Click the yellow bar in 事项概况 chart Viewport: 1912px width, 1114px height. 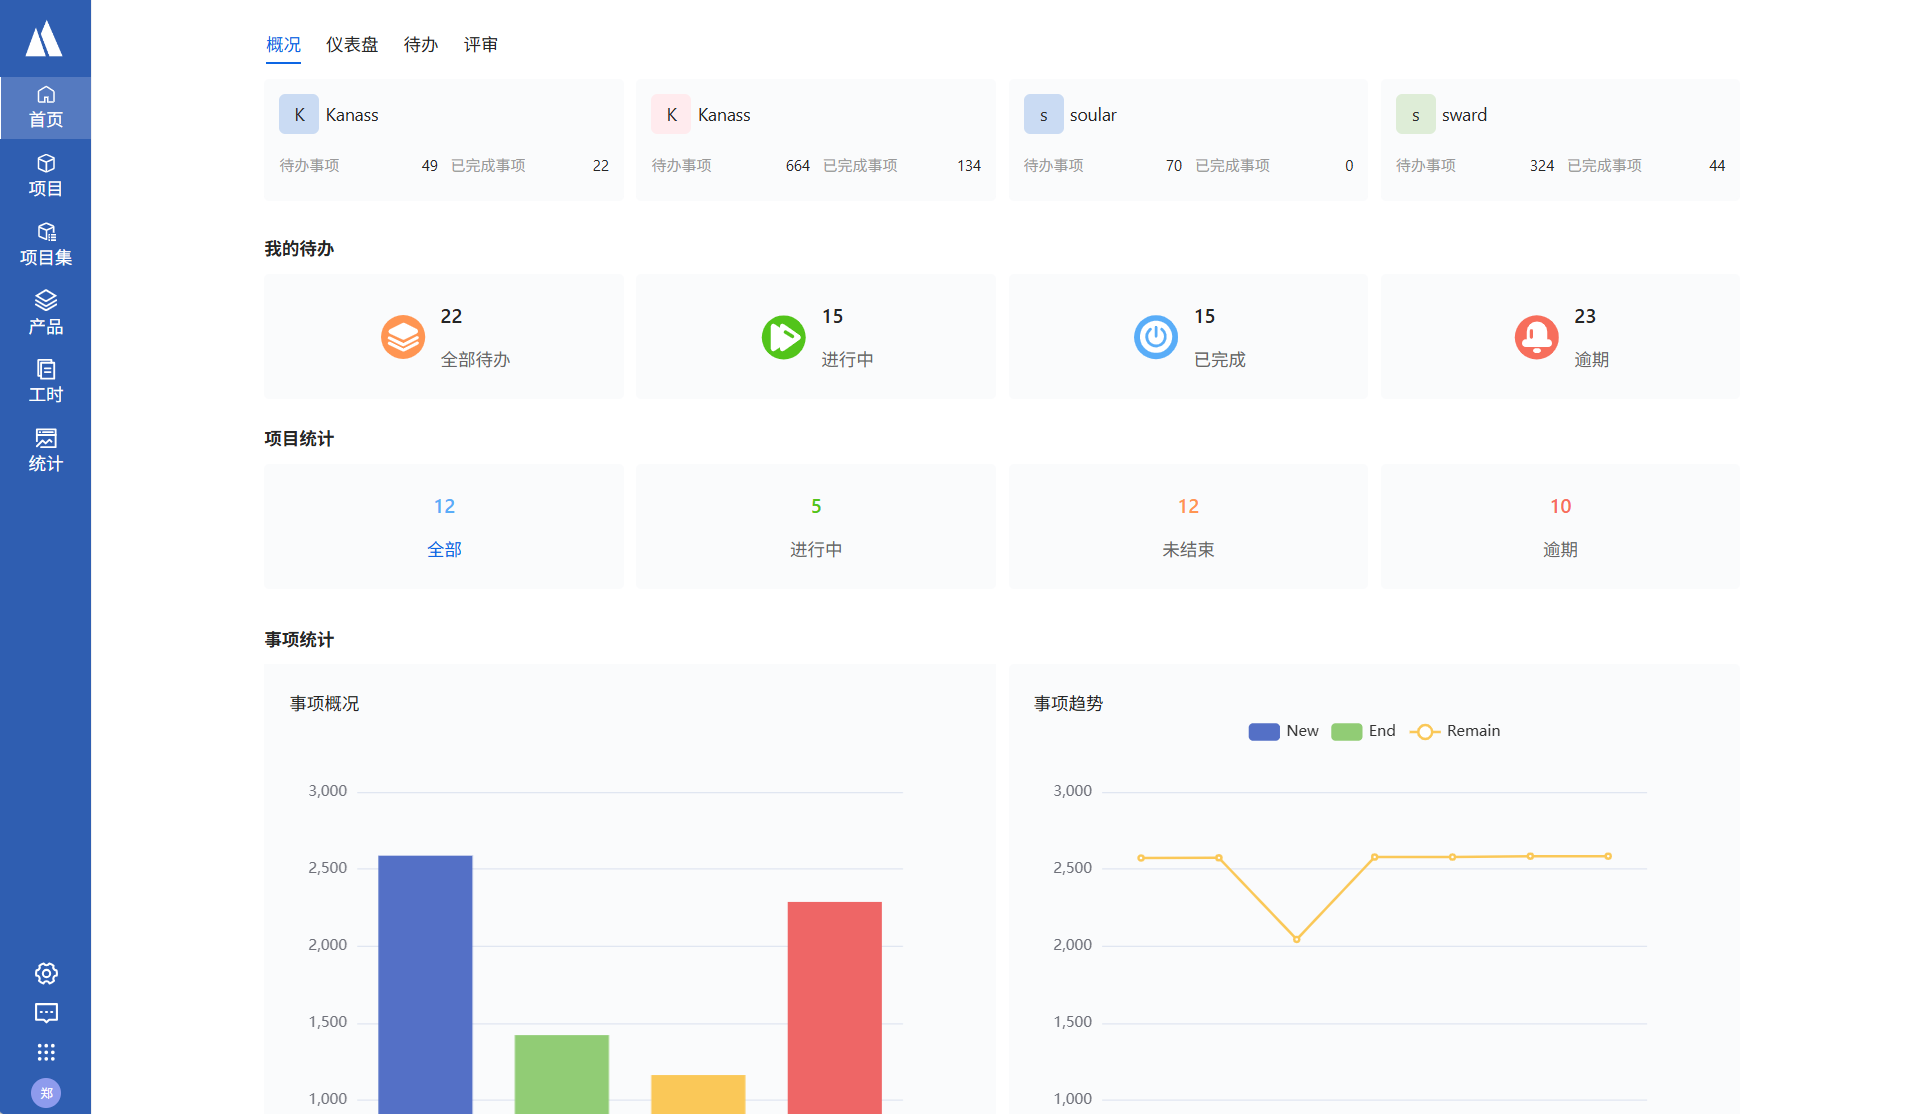[698, 1094]
